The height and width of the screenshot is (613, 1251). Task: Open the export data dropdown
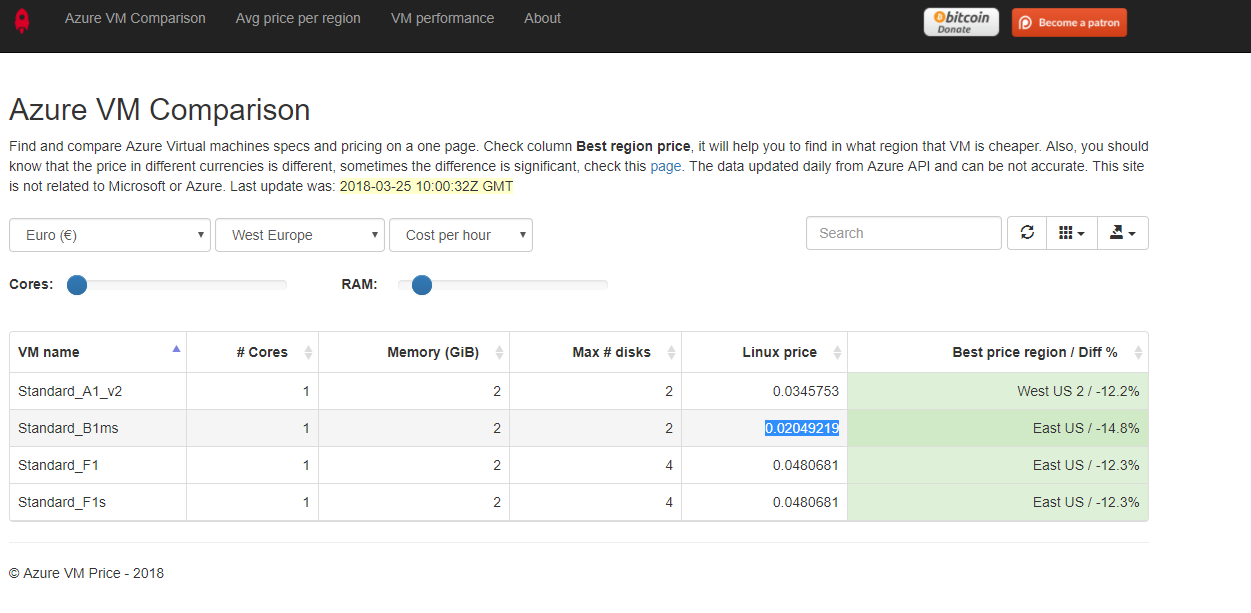[1123, 233]
